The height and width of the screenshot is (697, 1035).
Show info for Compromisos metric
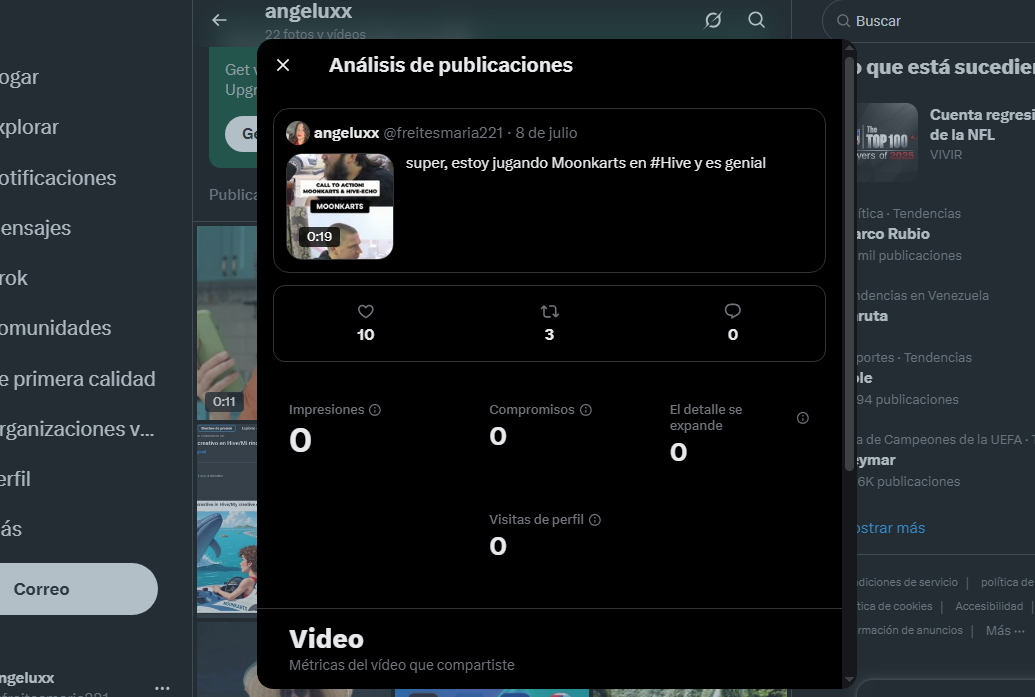click(585, 410)
